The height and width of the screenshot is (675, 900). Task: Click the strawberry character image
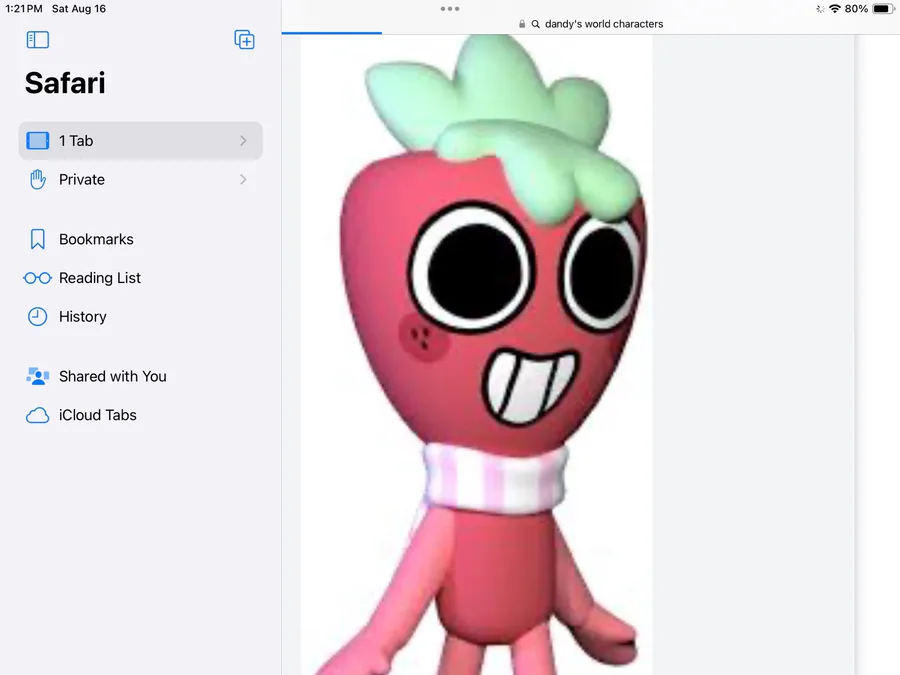(476, 355)
